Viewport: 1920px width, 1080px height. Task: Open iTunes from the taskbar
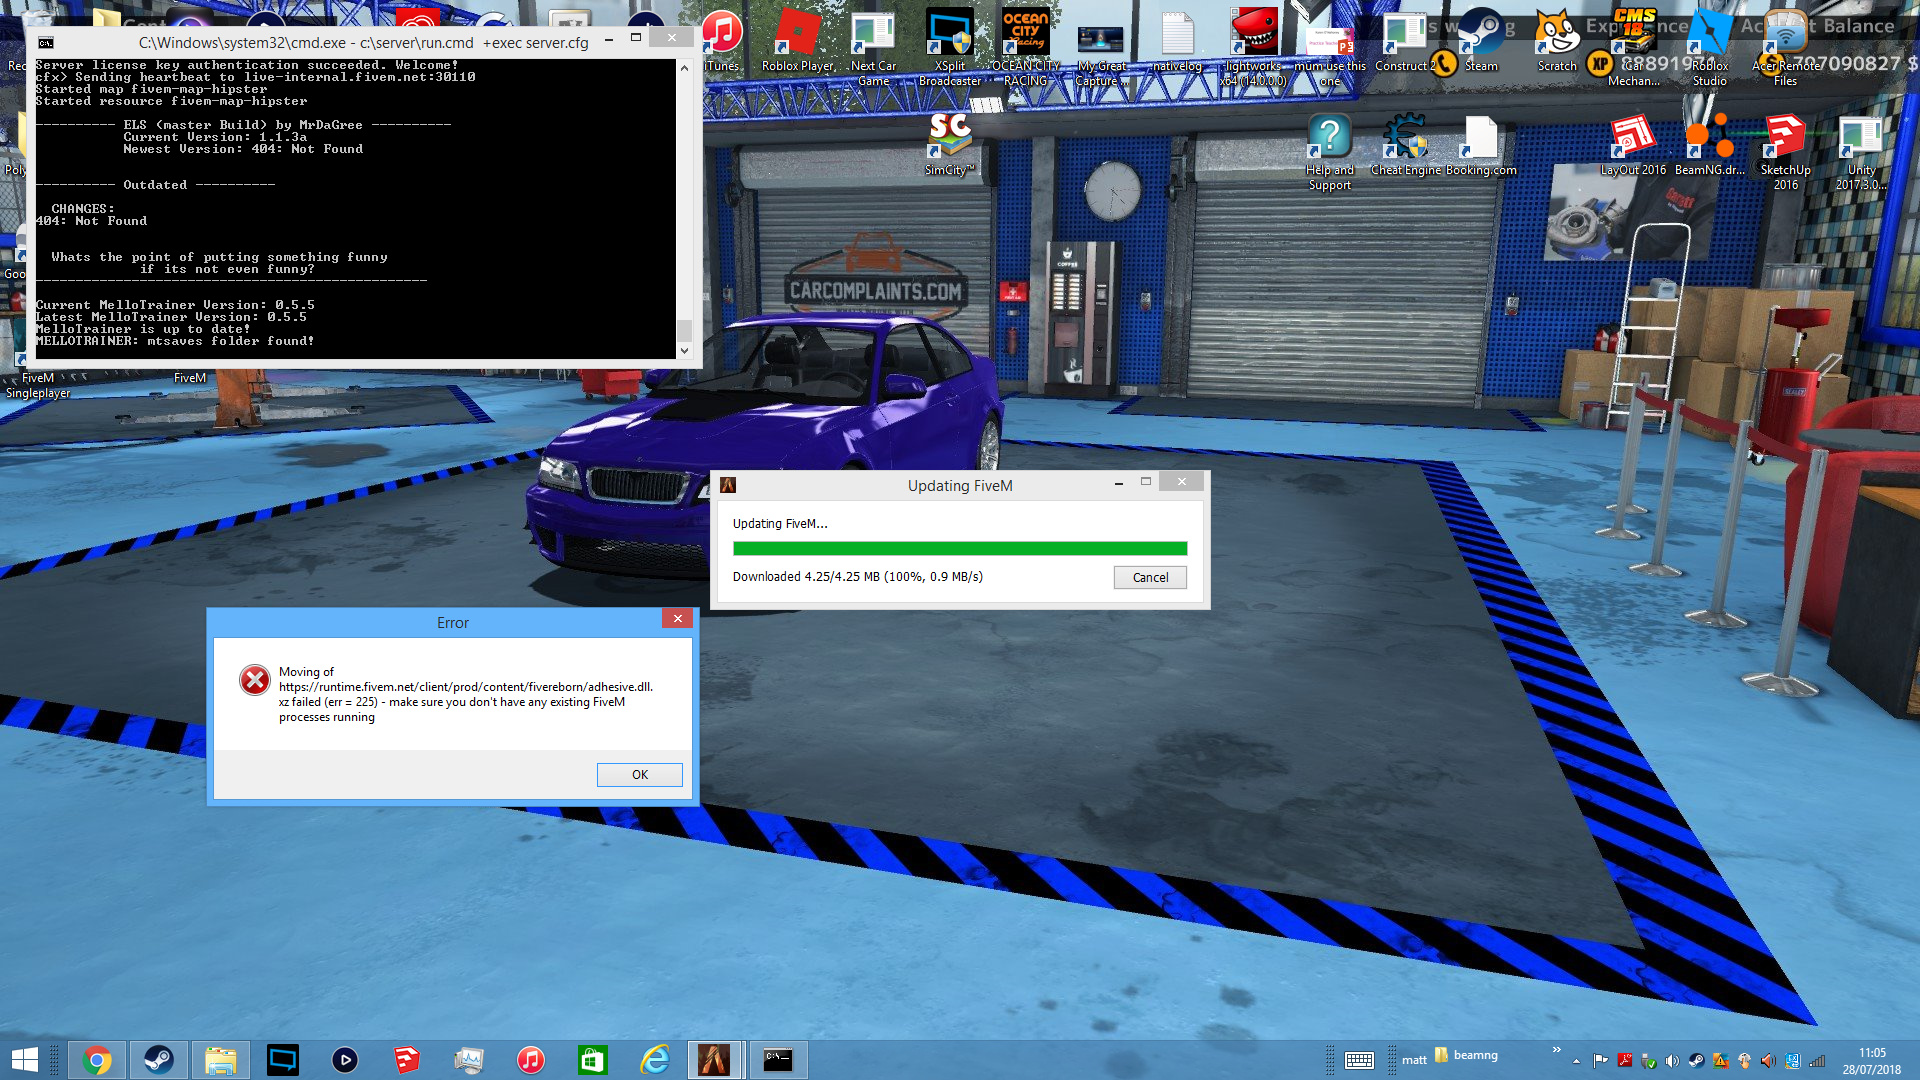pyautogui.click(x=531, y=1060)
